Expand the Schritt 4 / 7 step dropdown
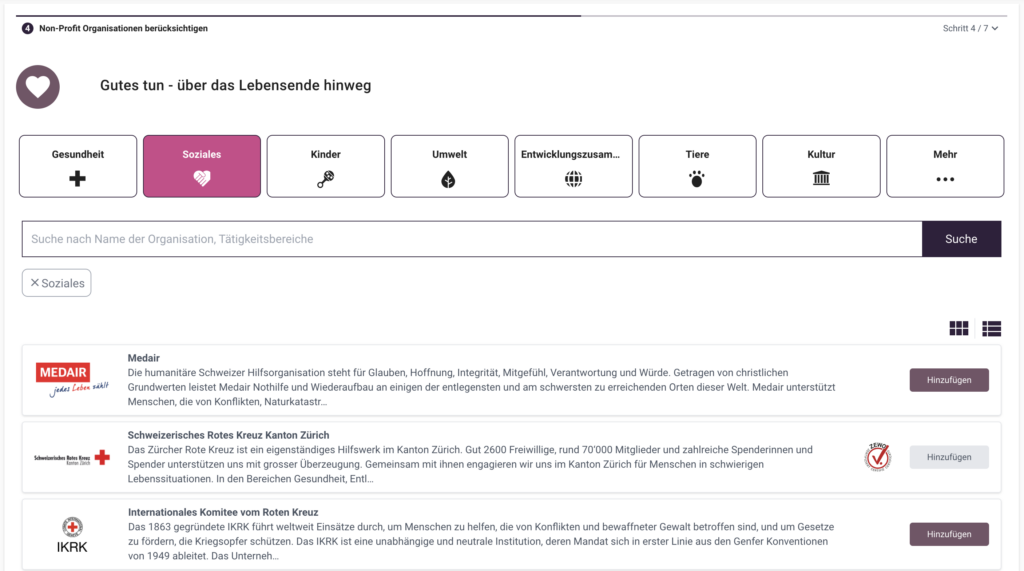This screenshot has width=1024, height=571. [x=970, y=28]
